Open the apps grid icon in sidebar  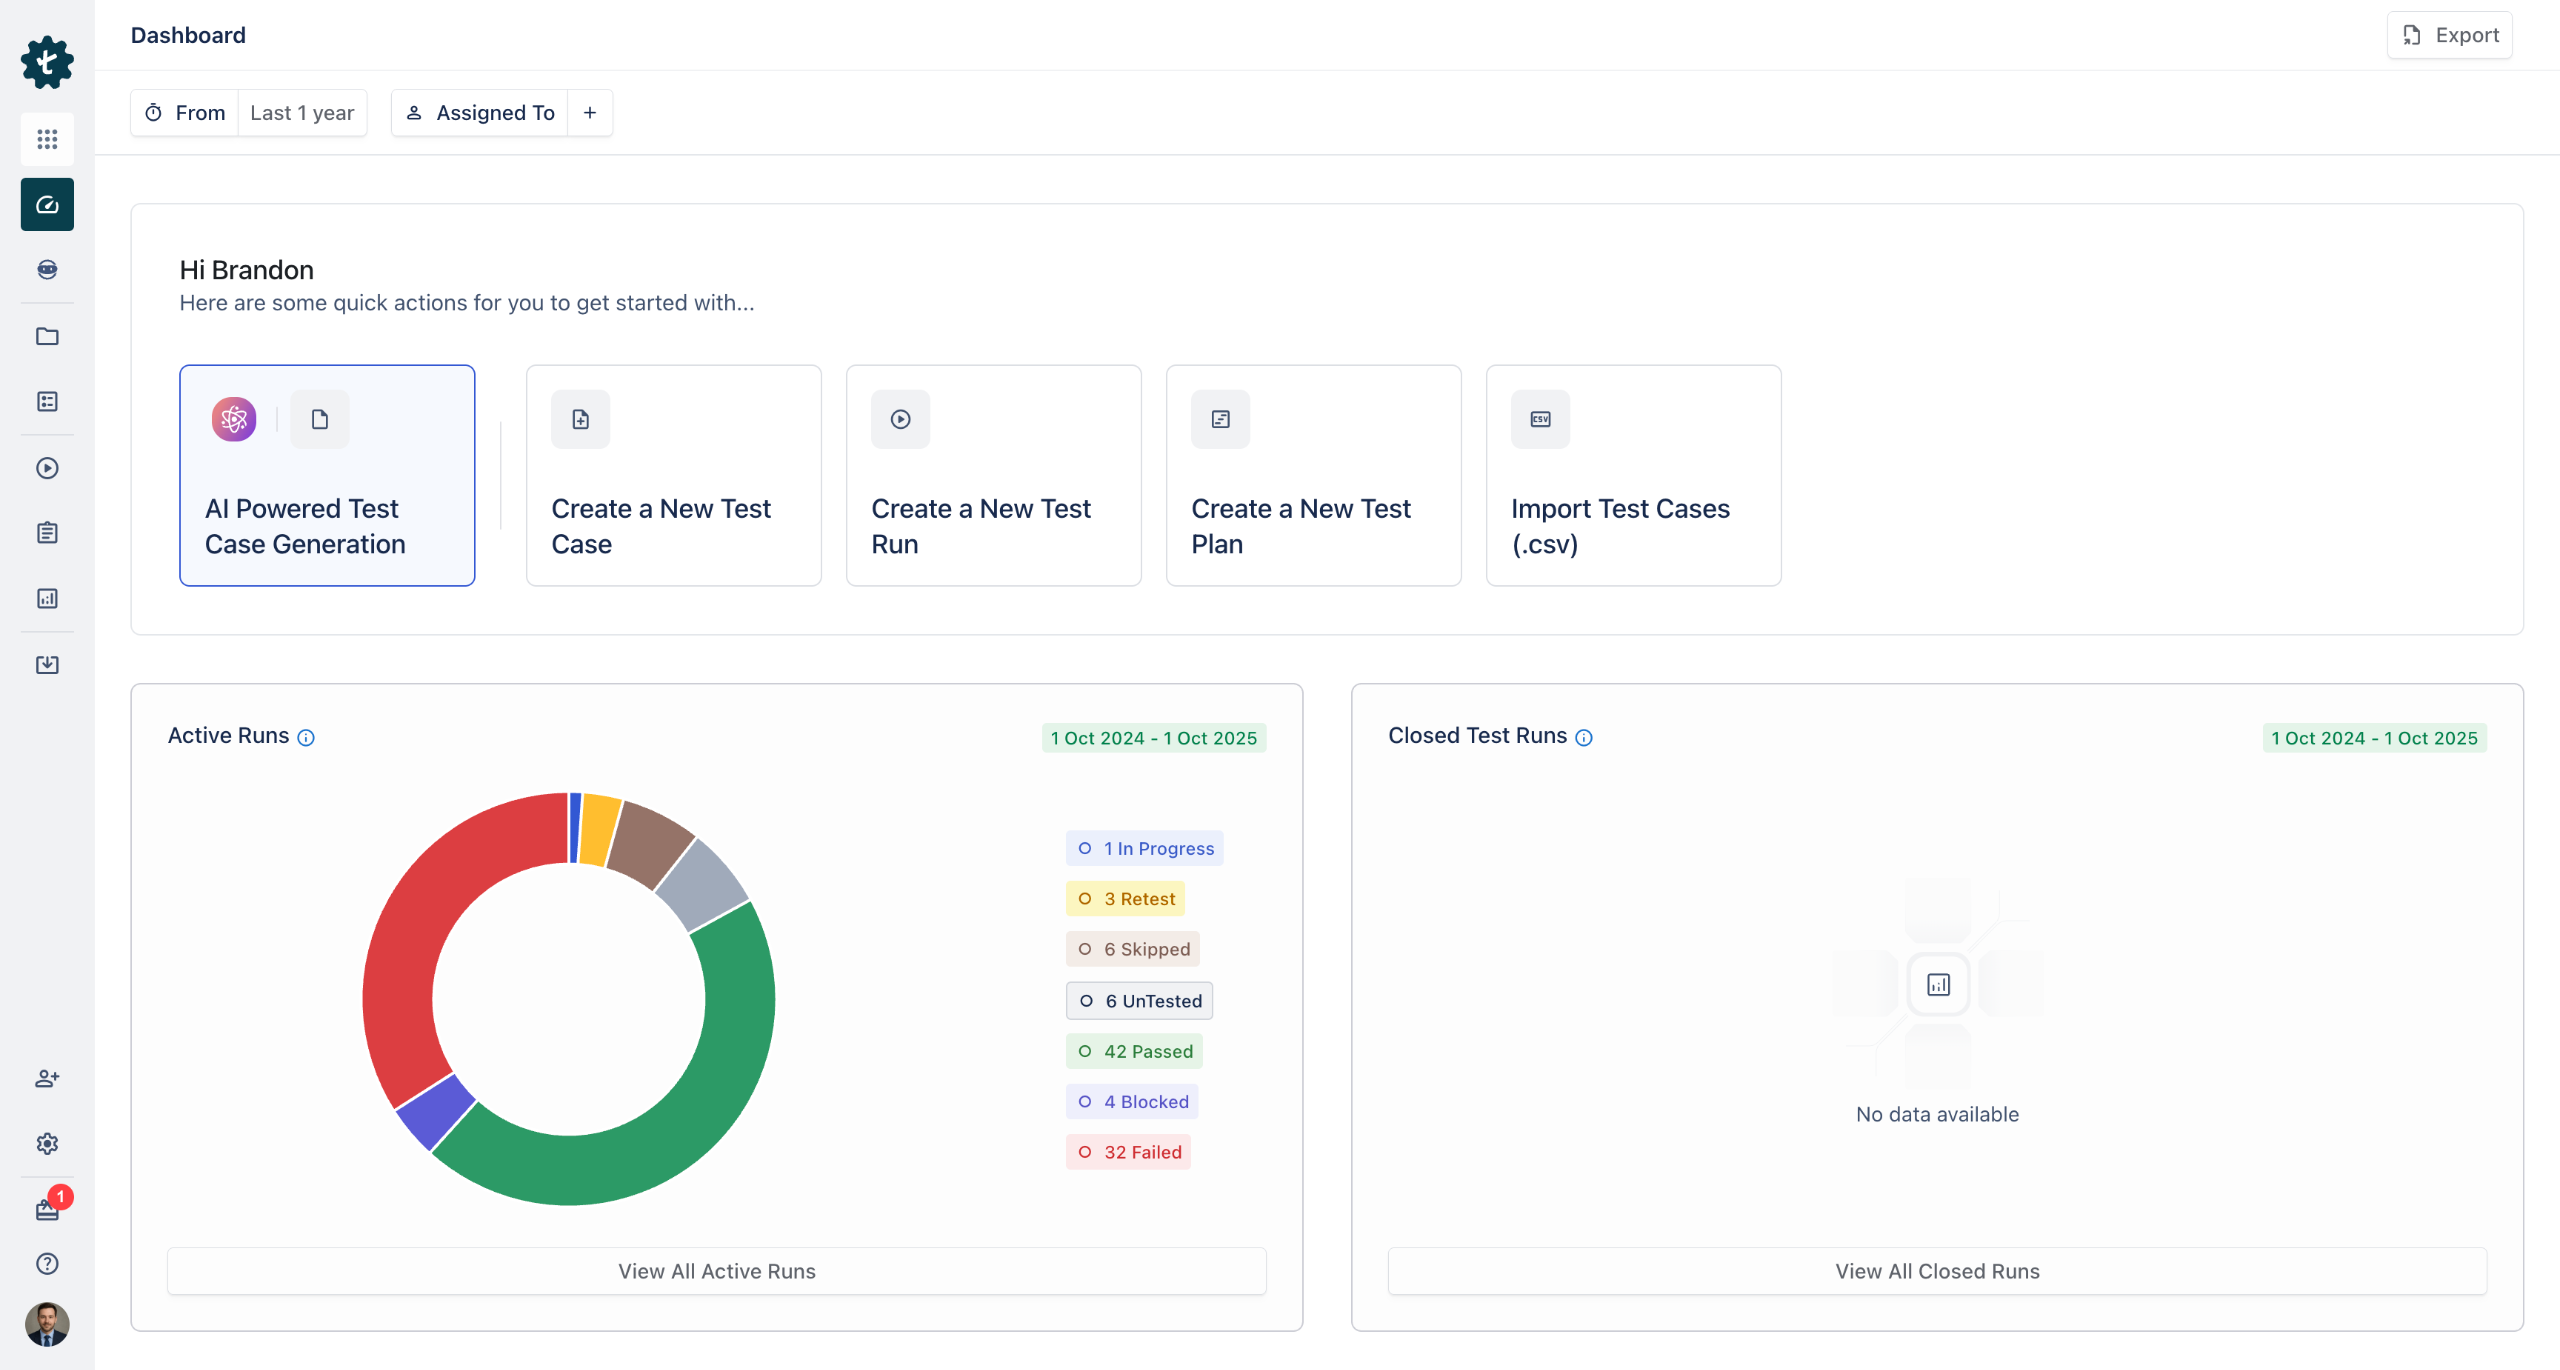coord(47,139)
